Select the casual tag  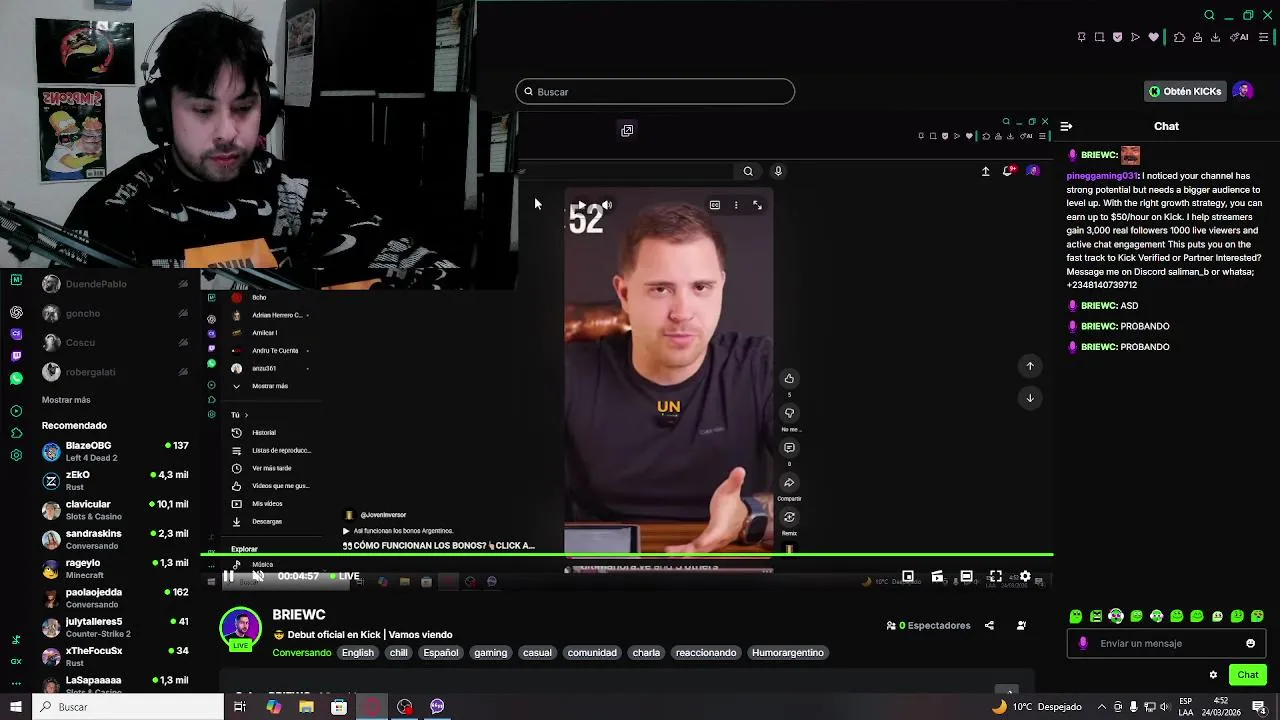click(537, 653)
